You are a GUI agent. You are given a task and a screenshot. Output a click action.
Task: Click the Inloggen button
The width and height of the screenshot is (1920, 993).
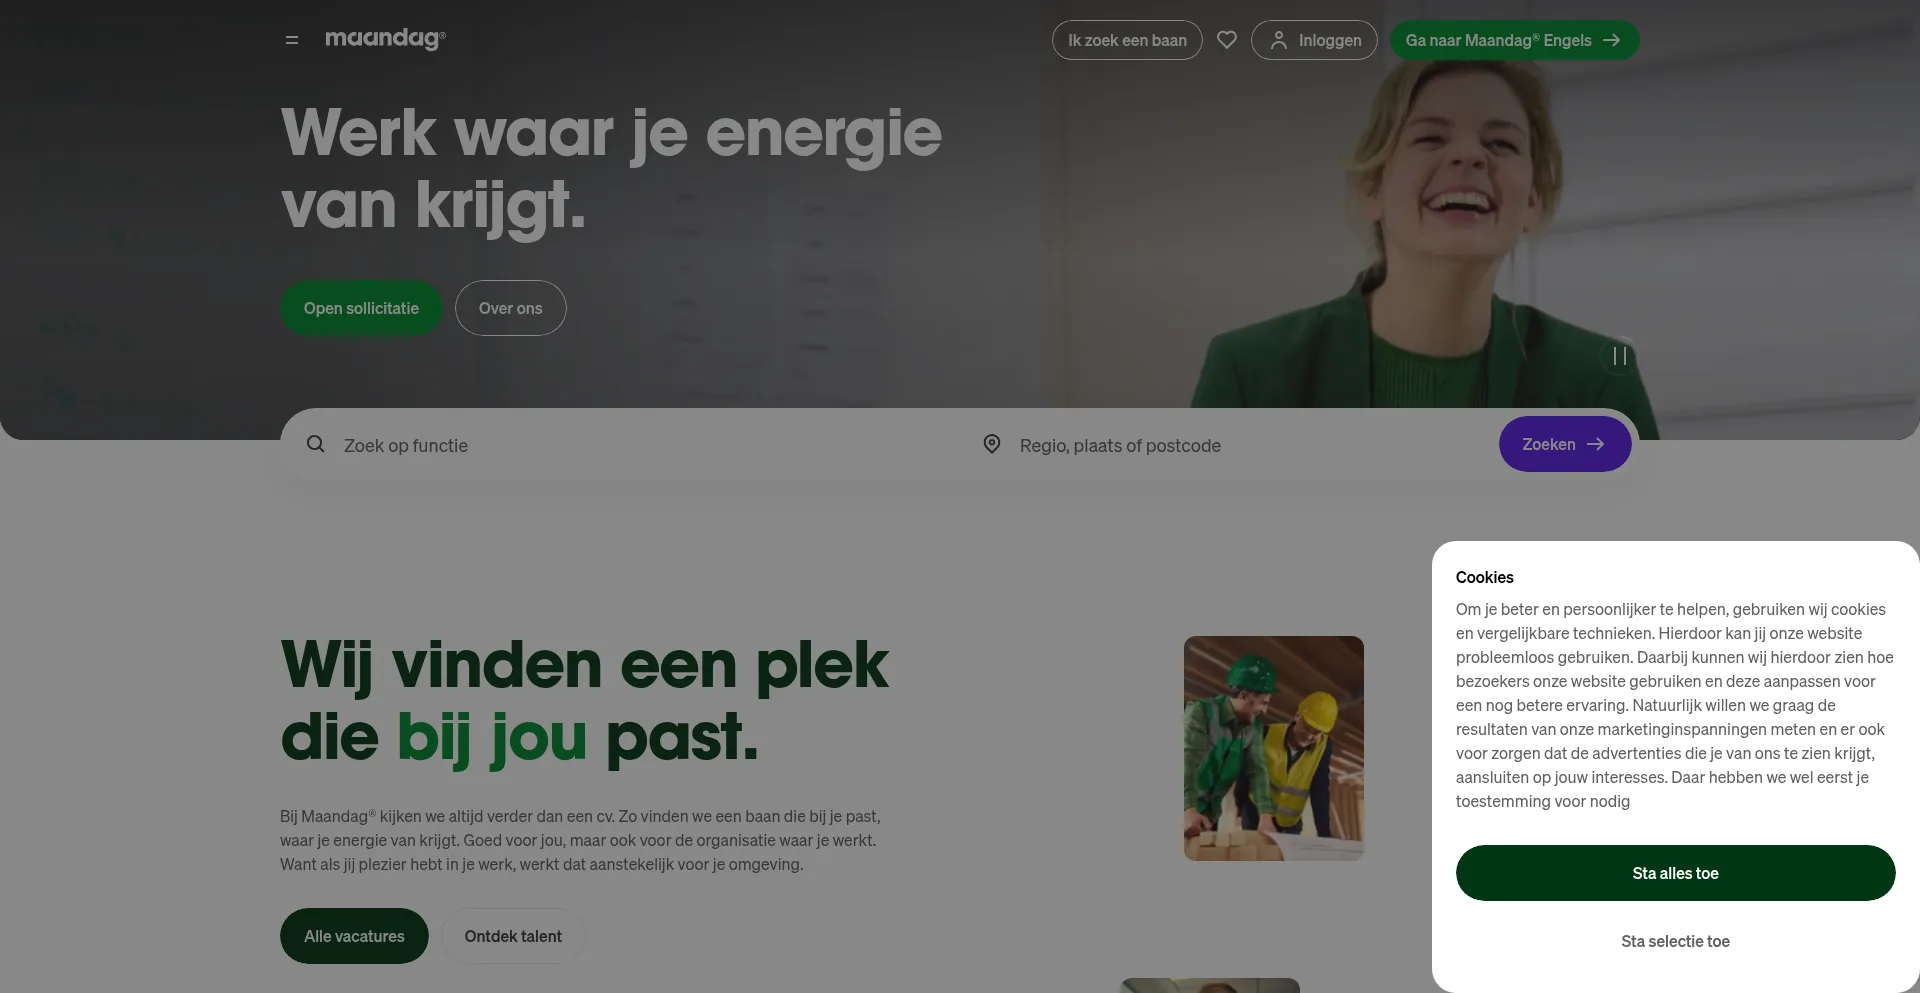(x=1314, y=40)
